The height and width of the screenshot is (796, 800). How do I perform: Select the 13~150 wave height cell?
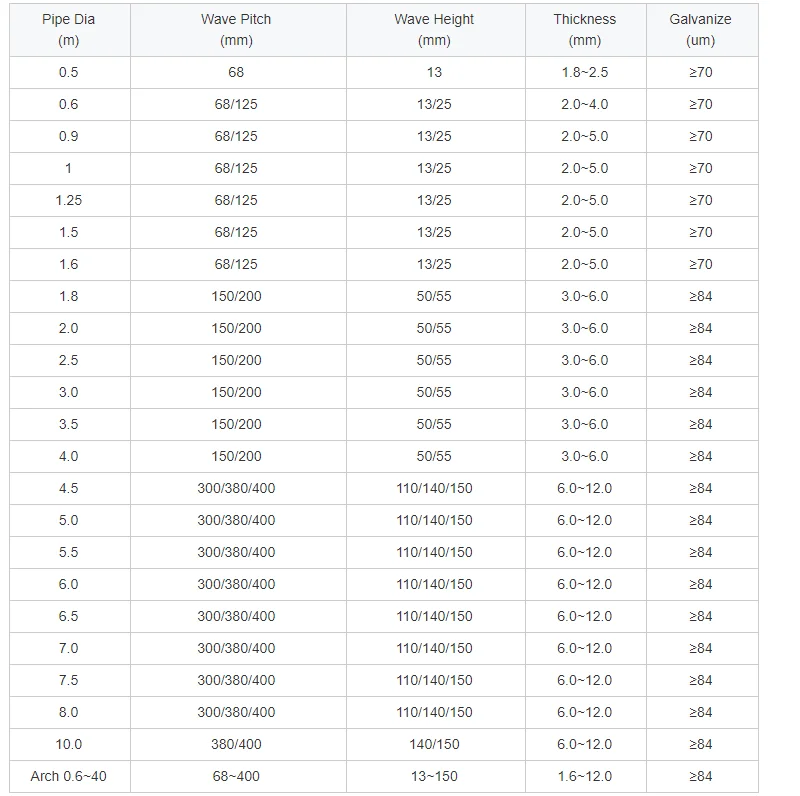click(x=434, y=776)
